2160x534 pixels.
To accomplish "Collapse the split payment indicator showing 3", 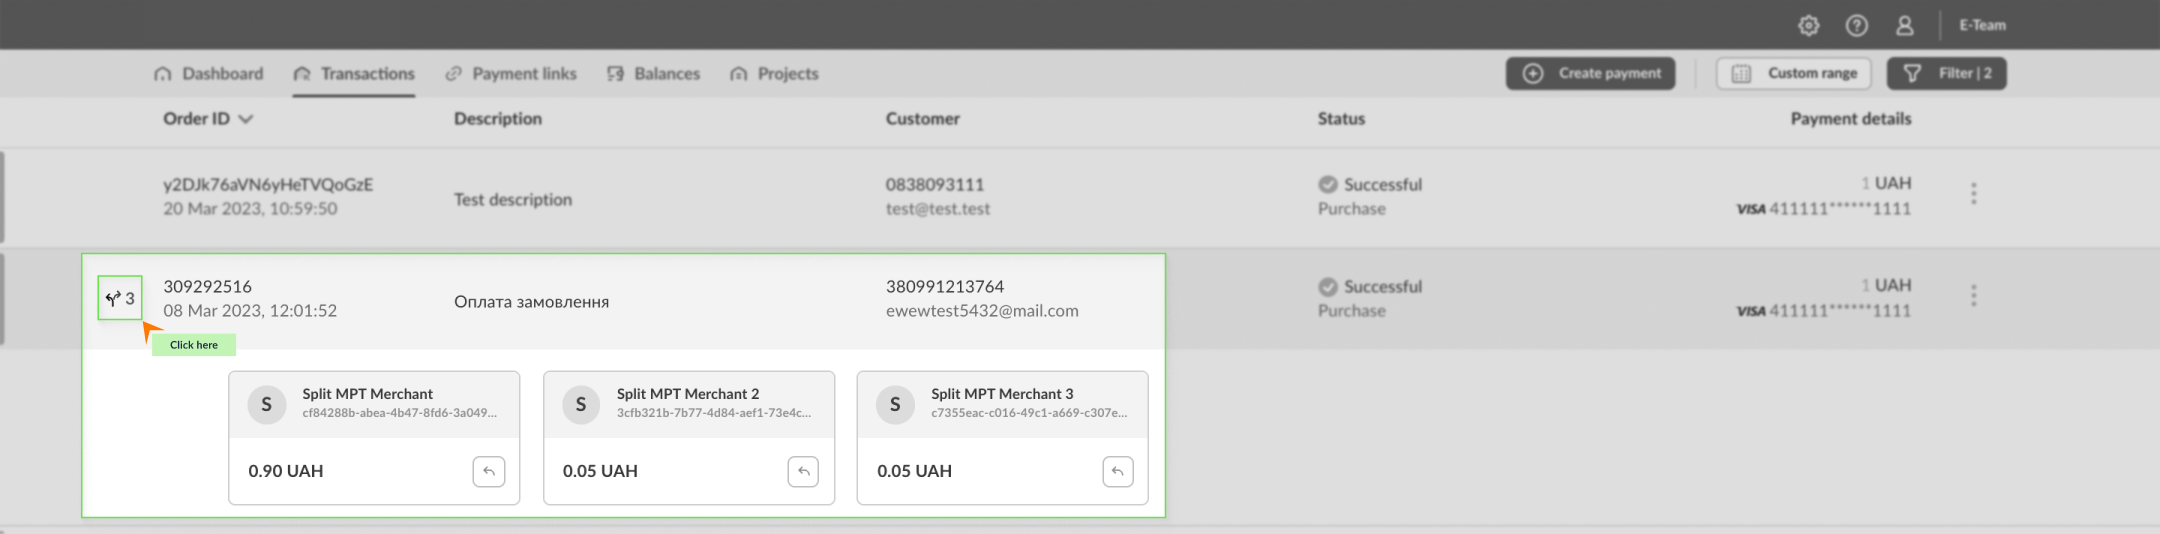I will [120, 298].
